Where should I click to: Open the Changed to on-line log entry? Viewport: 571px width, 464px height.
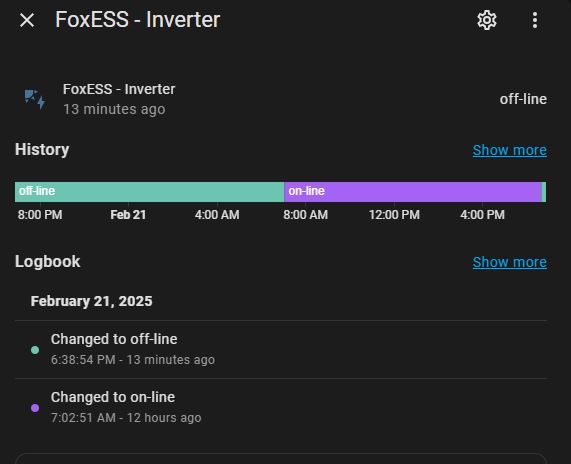click(281, 407)
